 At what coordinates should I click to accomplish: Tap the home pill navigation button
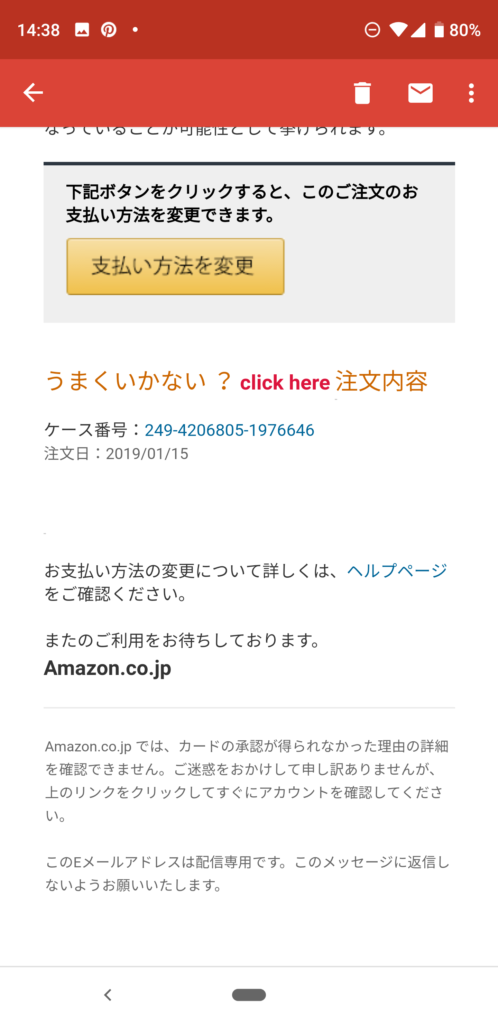[x=249, y=995]
